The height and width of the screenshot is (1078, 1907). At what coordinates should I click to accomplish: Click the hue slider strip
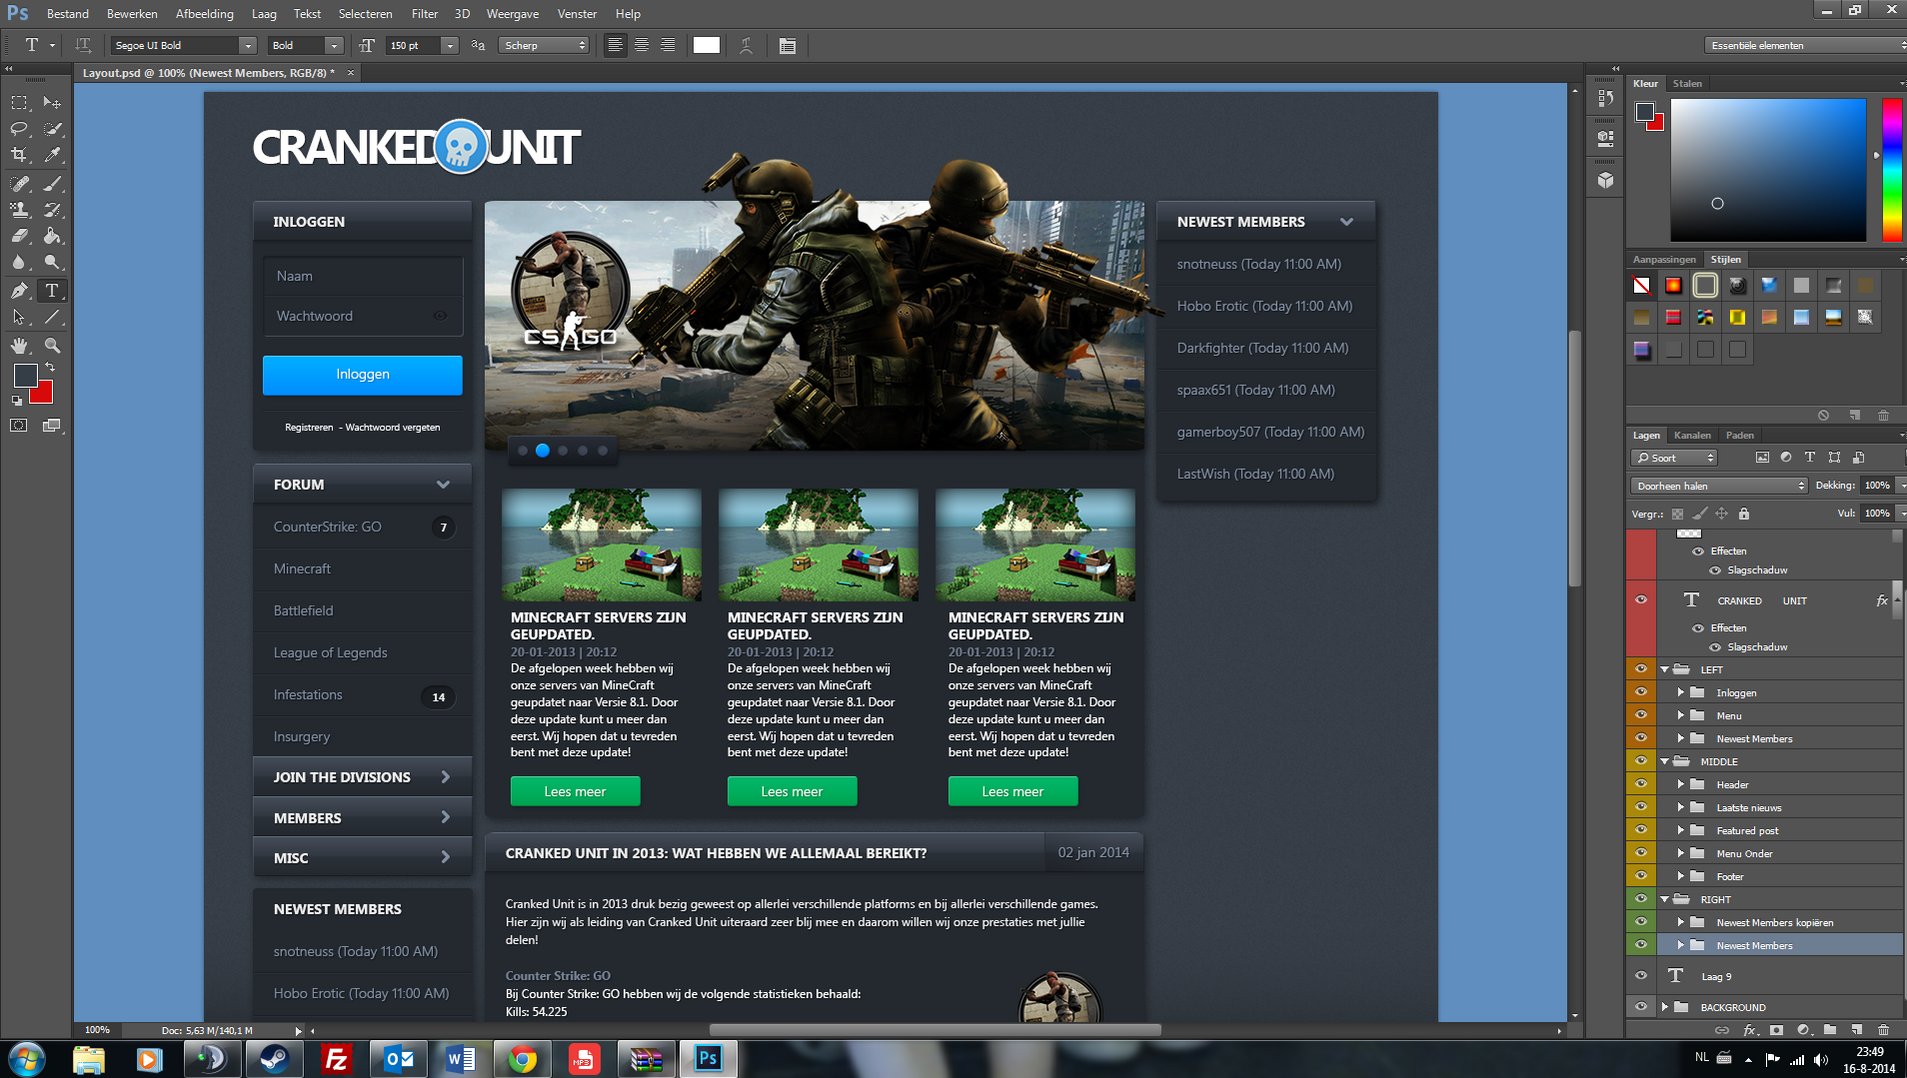point(1892,170)
